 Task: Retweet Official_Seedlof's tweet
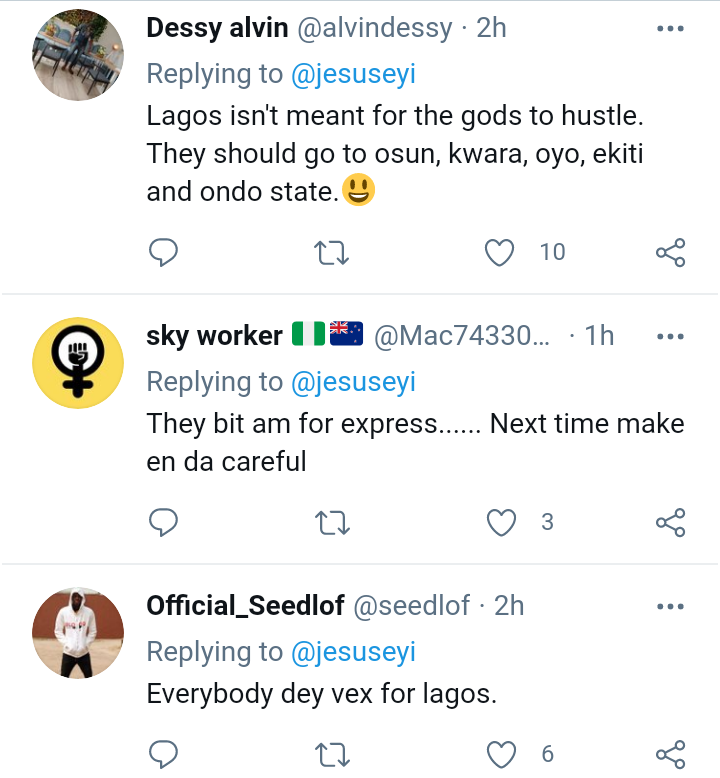[x=332, y=755]
